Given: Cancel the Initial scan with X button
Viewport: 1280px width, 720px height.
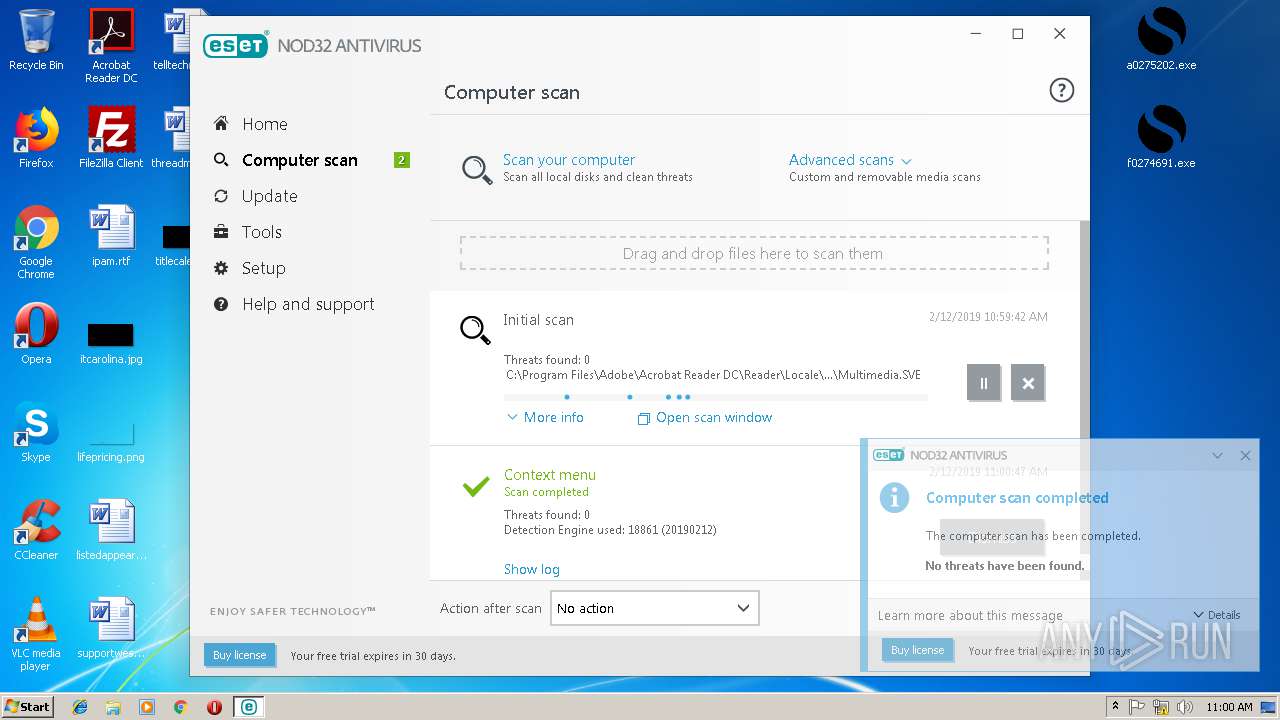Looking at the screenshot, I should (x=1027, y=382).
